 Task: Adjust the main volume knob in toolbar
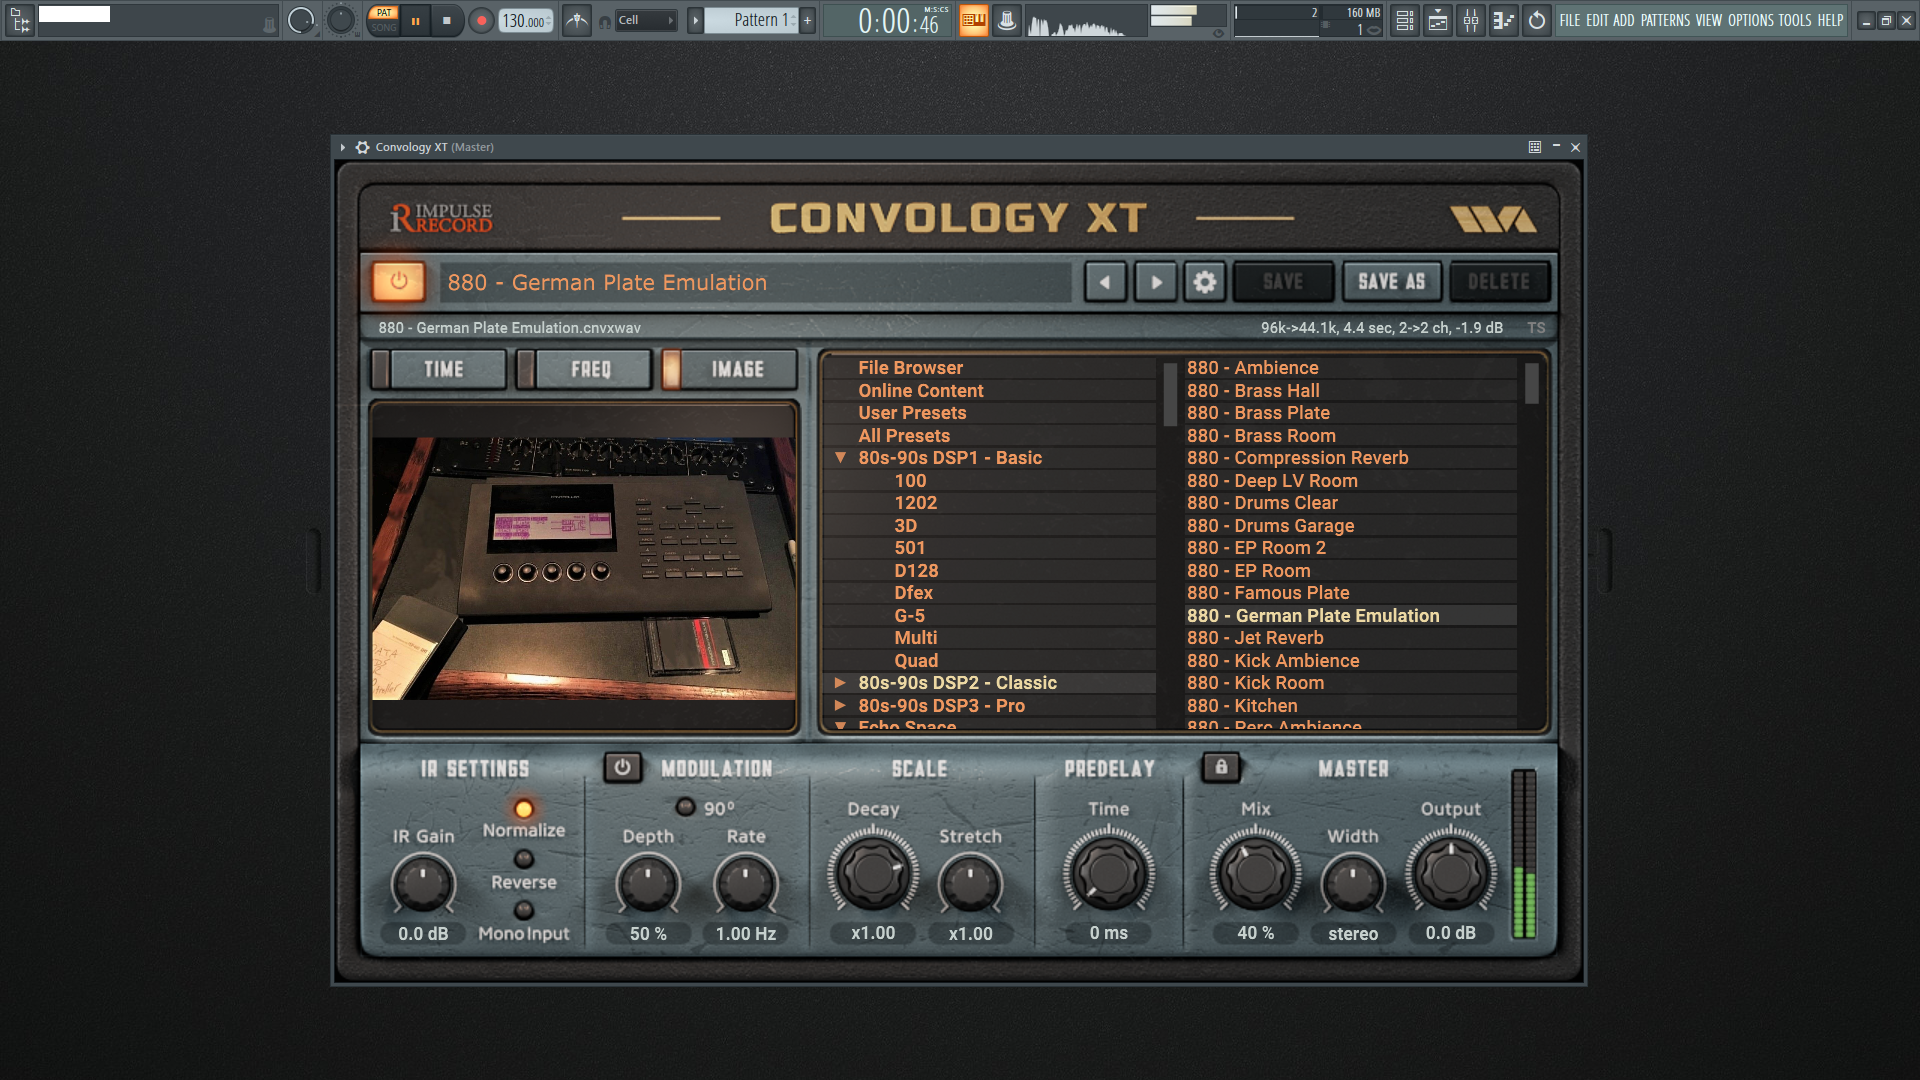(x=301, y=20)
